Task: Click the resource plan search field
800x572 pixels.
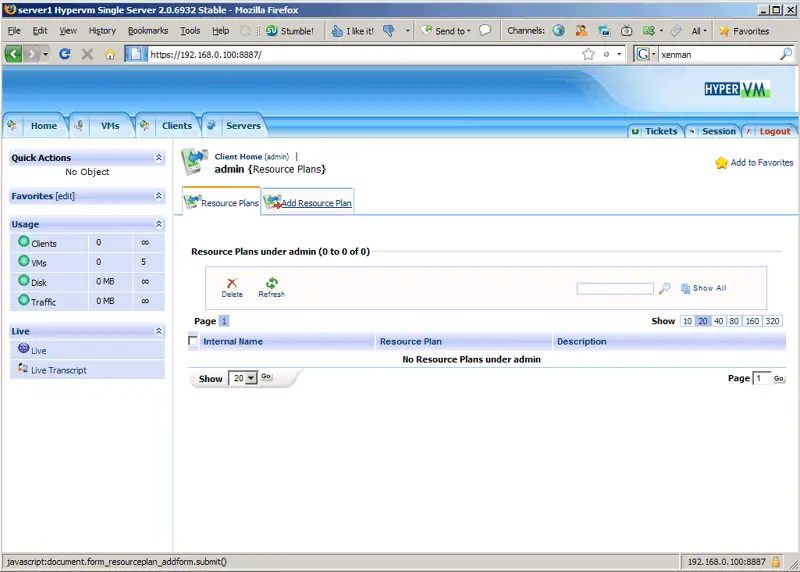Action: pyautogui.click(x=614, y=288)
